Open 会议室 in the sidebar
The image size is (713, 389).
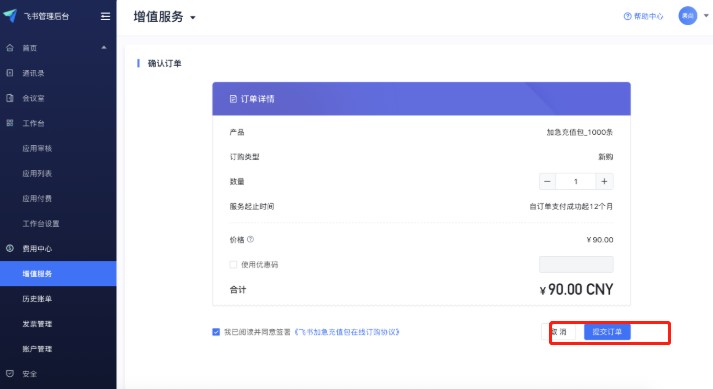(33, 98)
